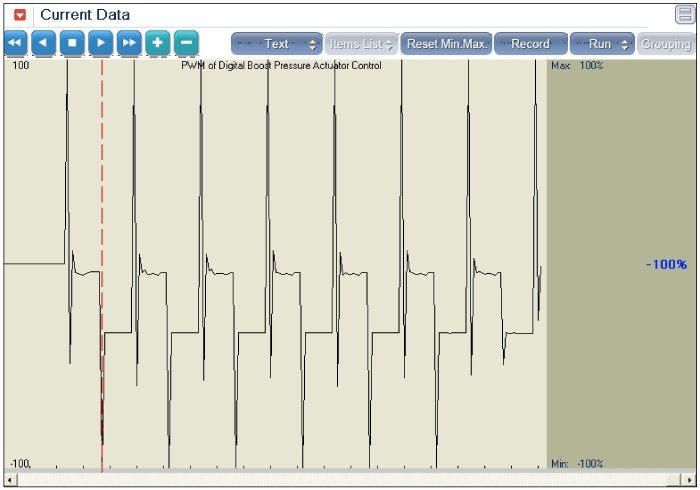700x490 pixels.
Task: Click the Current Data title text
Action: (x=85, y=15)
